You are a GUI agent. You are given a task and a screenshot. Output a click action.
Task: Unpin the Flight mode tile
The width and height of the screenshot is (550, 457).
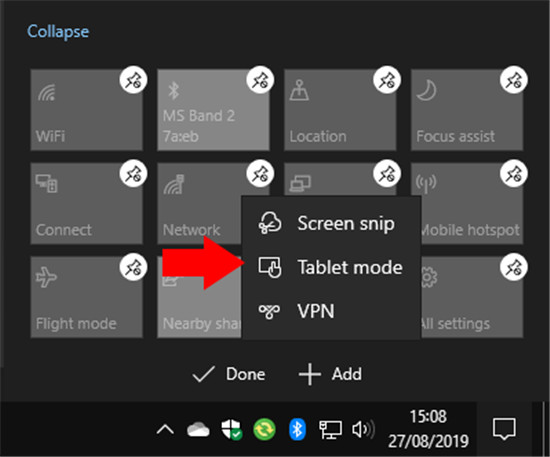(x=133, y=267)
